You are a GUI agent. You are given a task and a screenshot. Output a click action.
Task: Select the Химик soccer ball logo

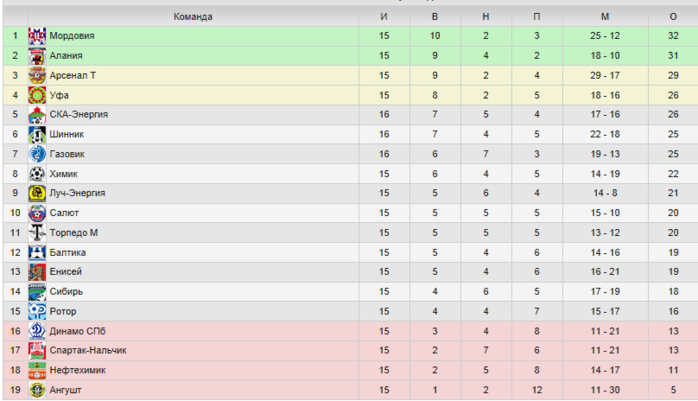[x=37, y=174]
